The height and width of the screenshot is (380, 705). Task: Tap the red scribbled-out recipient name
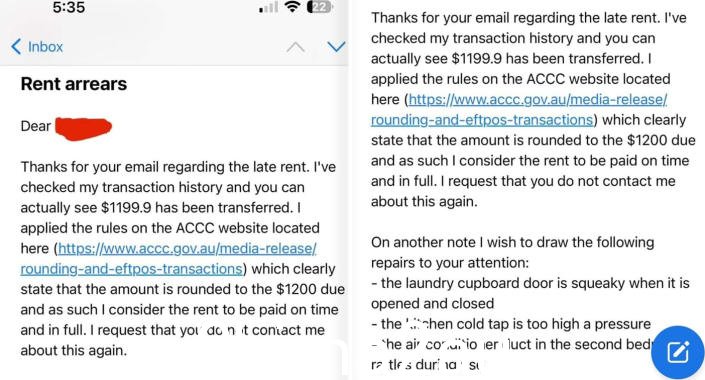click(x=83, y=128)
